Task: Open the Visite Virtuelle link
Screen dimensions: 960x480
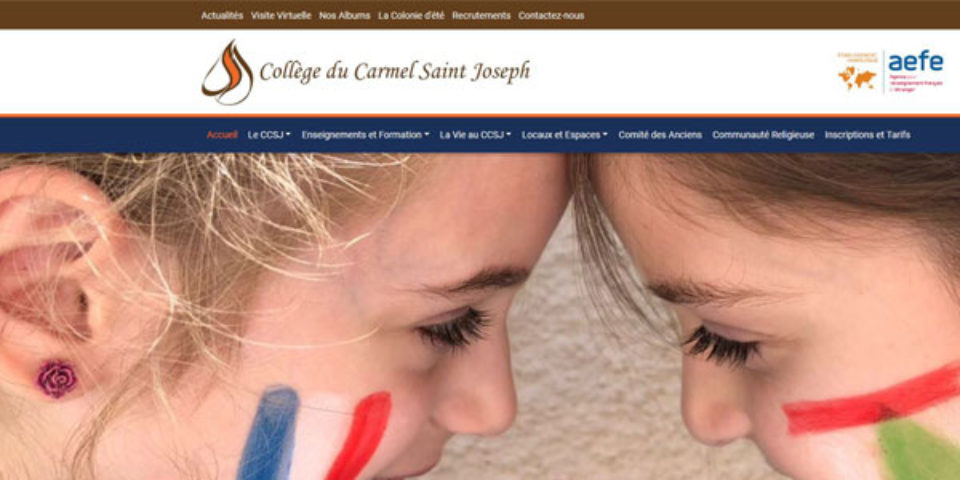Action: point(281,16)
